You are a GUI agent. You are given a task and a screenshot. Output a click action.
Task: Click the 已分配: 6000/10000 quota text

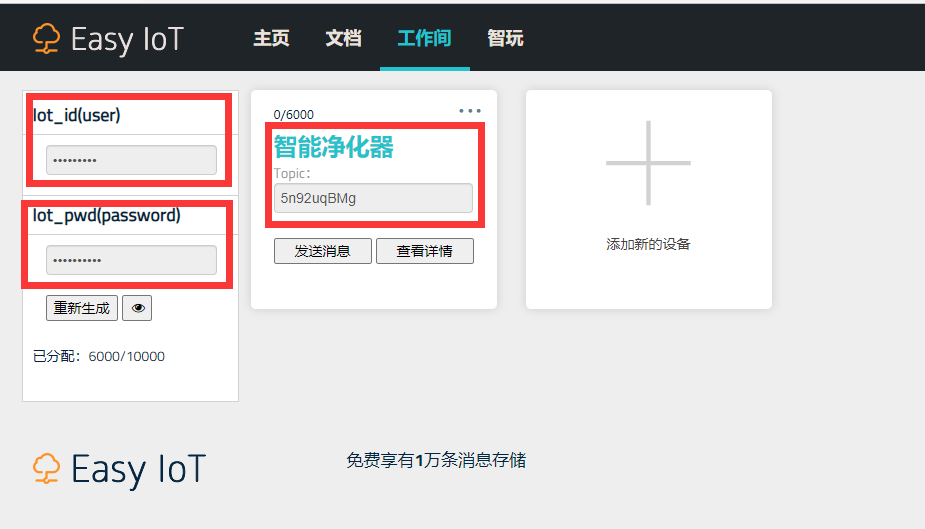click(x=99, y=356)
